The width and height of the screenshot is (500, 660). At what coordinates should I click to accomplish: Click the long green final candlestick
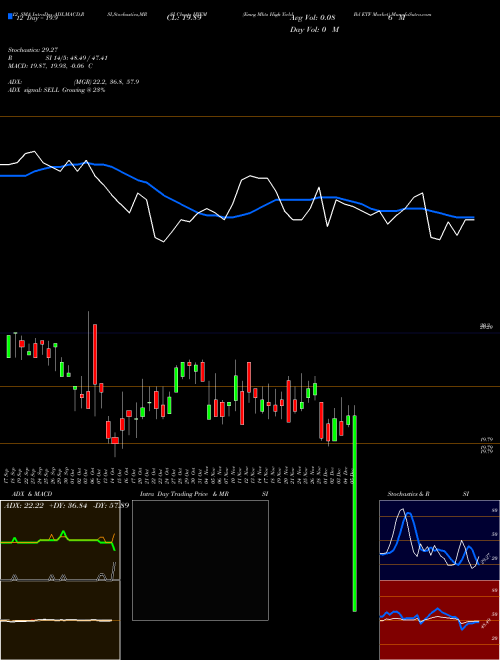(354, 513)
